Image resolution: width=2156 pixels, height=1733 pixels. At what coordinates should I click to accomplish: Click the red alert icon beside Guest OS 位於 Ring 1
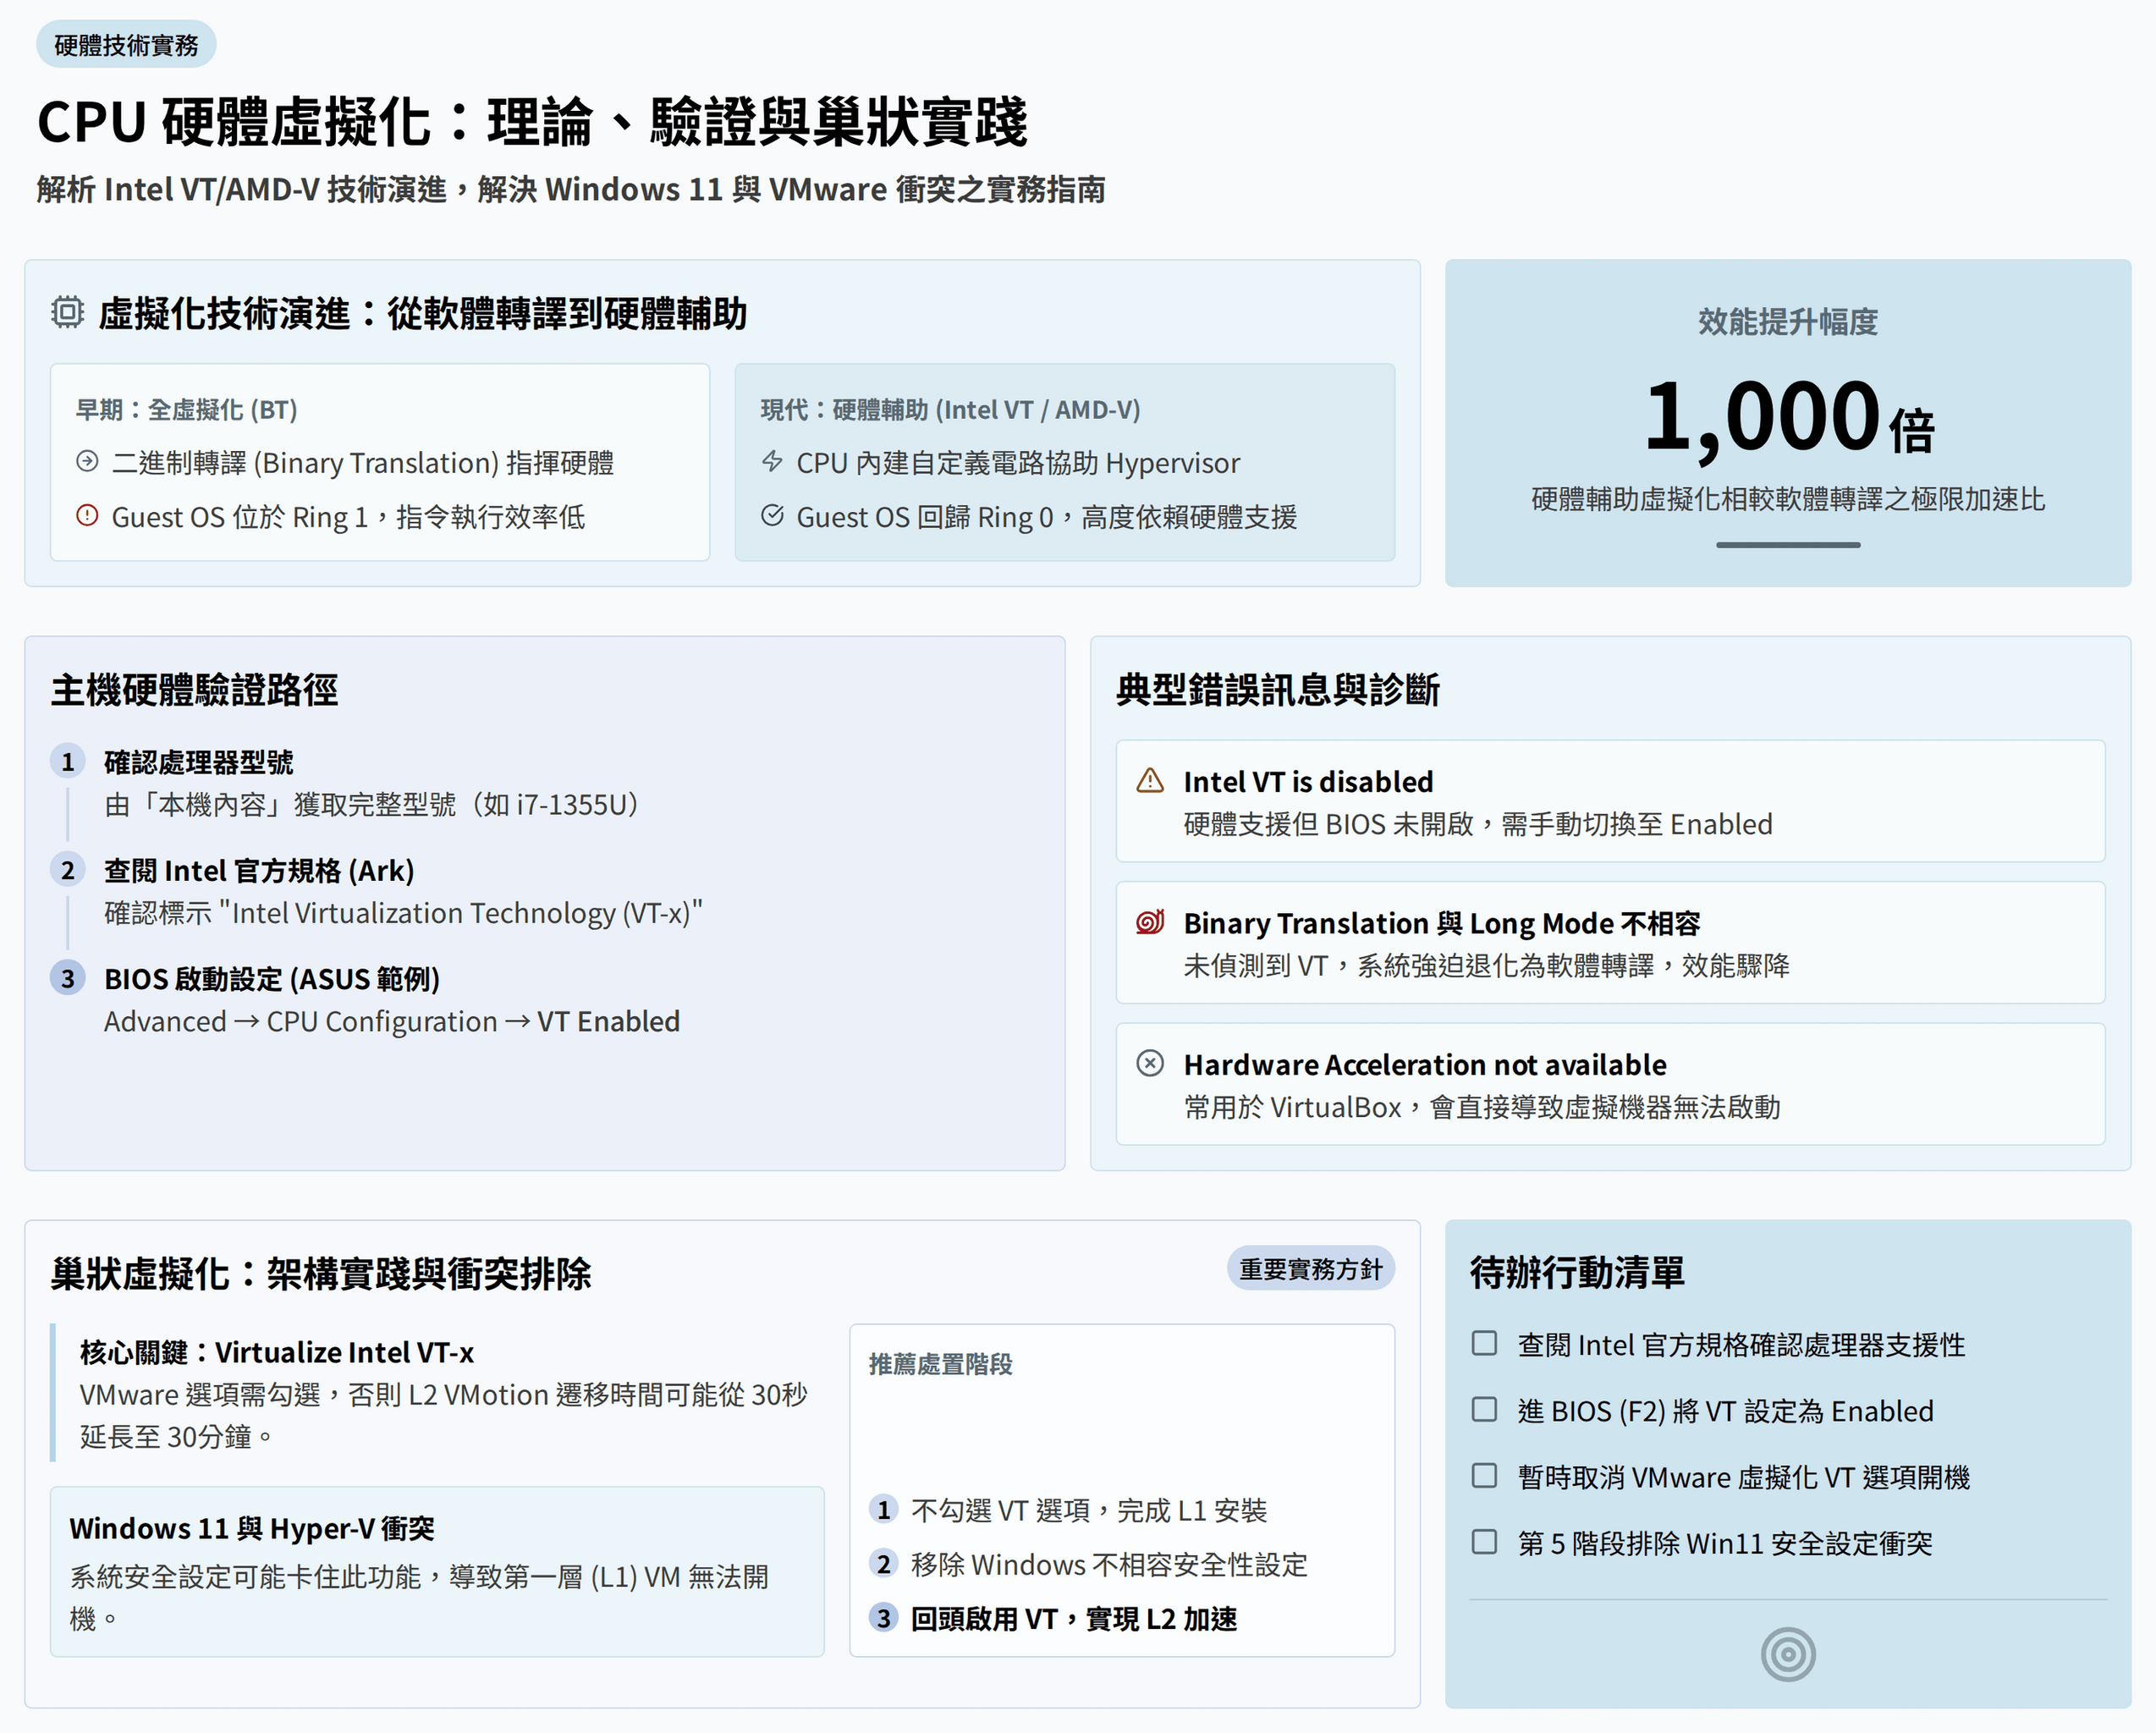click(x=88, y=516)
